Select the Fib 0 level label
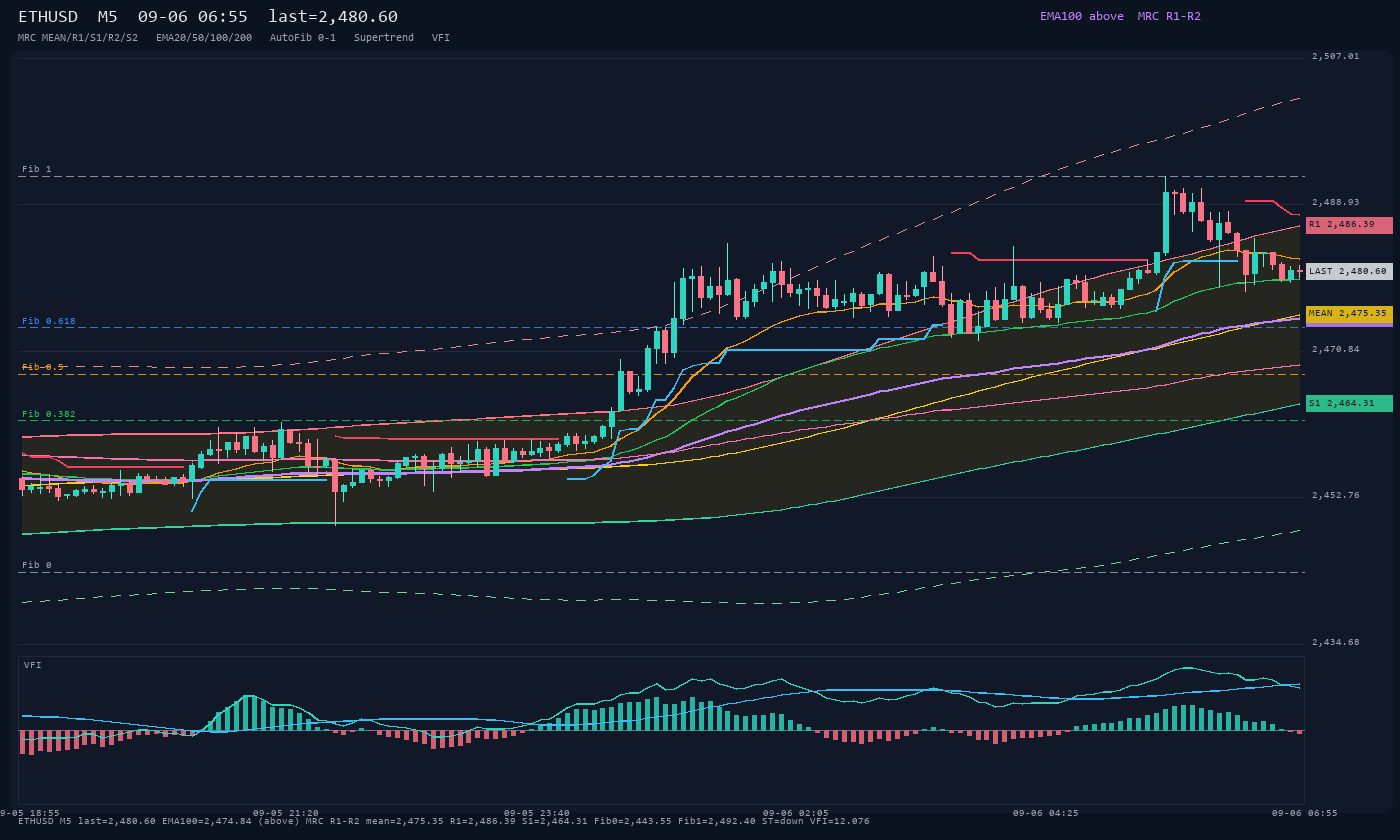 point(37,565)
